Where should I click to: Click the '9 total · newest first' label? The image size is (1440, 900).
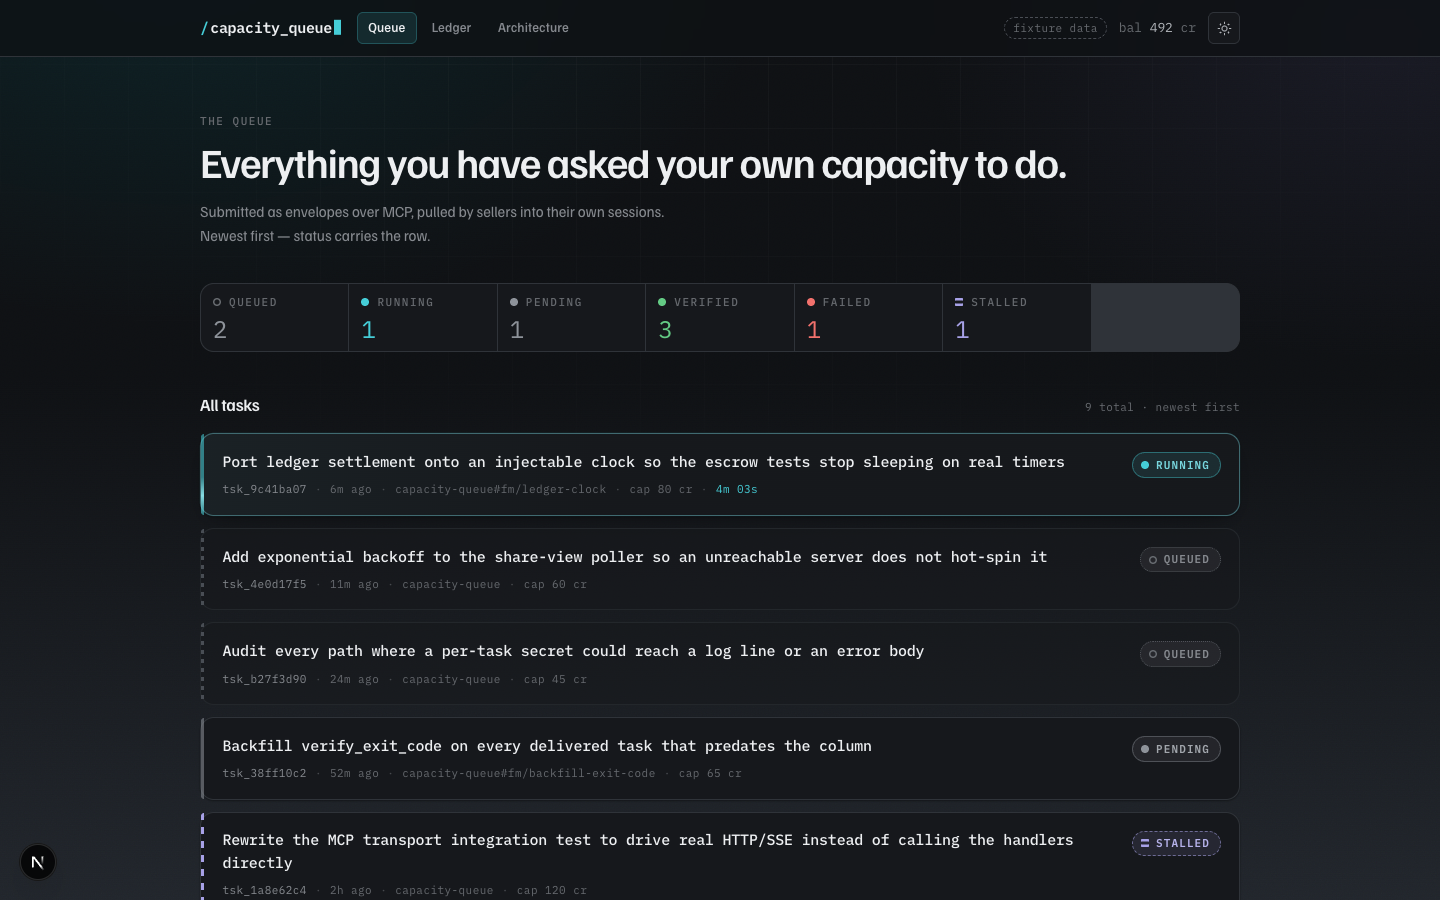[1162, 407]
